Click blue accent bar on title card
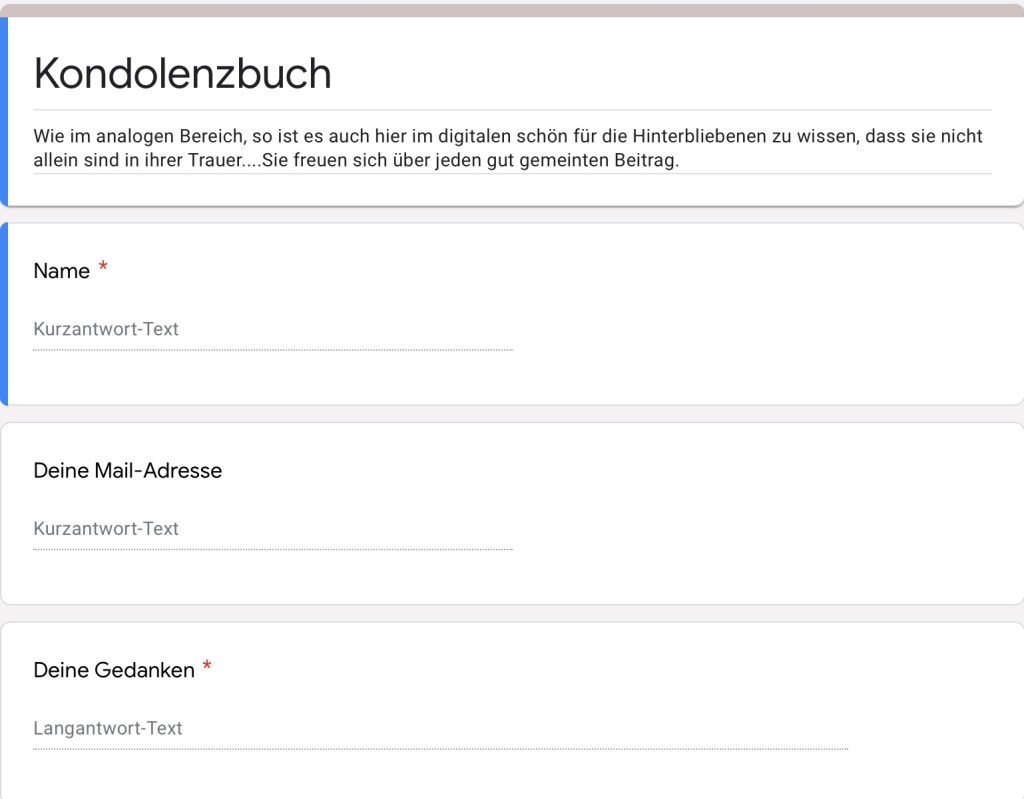This screenshot has height=799, width=1024. coord(4,110)
